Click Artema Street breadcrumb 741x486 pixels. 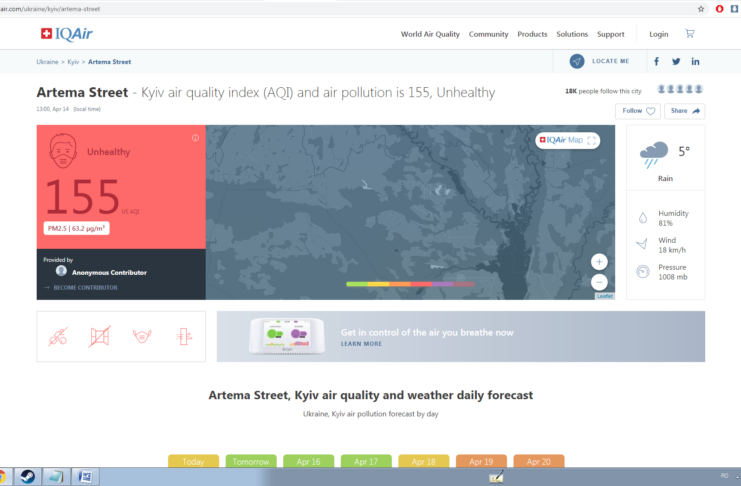(110, 62)
